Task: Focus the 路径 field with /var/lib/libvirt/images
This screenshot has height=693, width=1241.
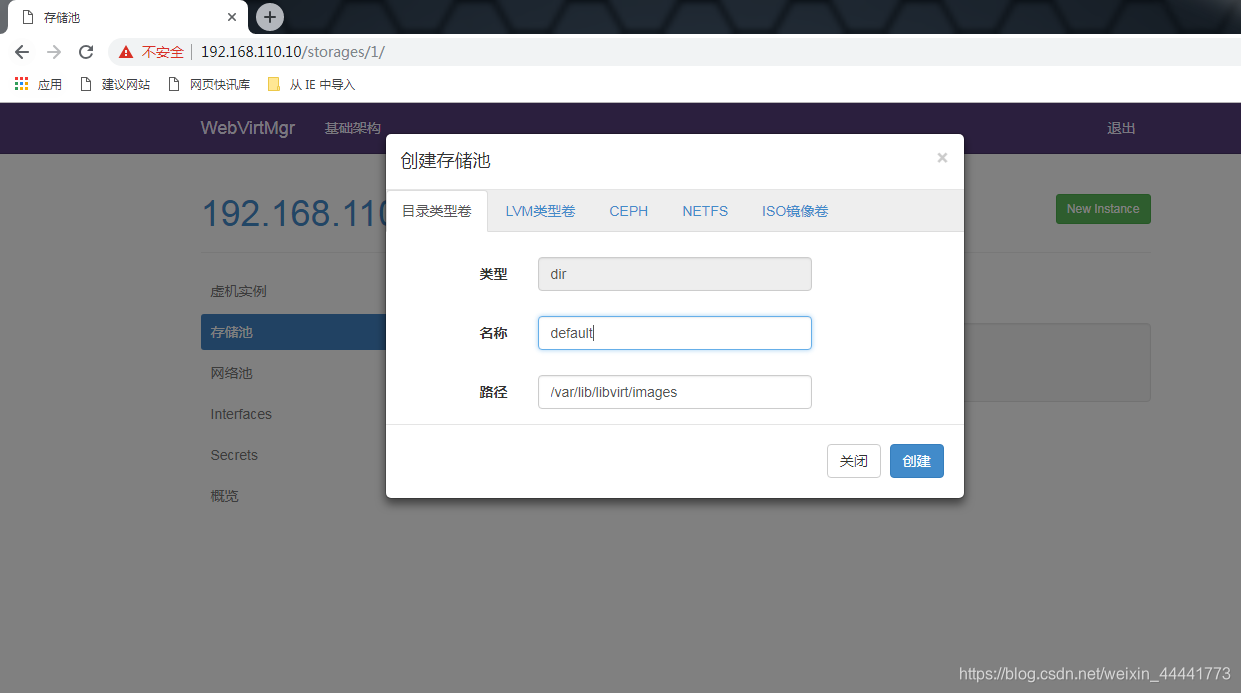Action: click(x=675, y=392)
